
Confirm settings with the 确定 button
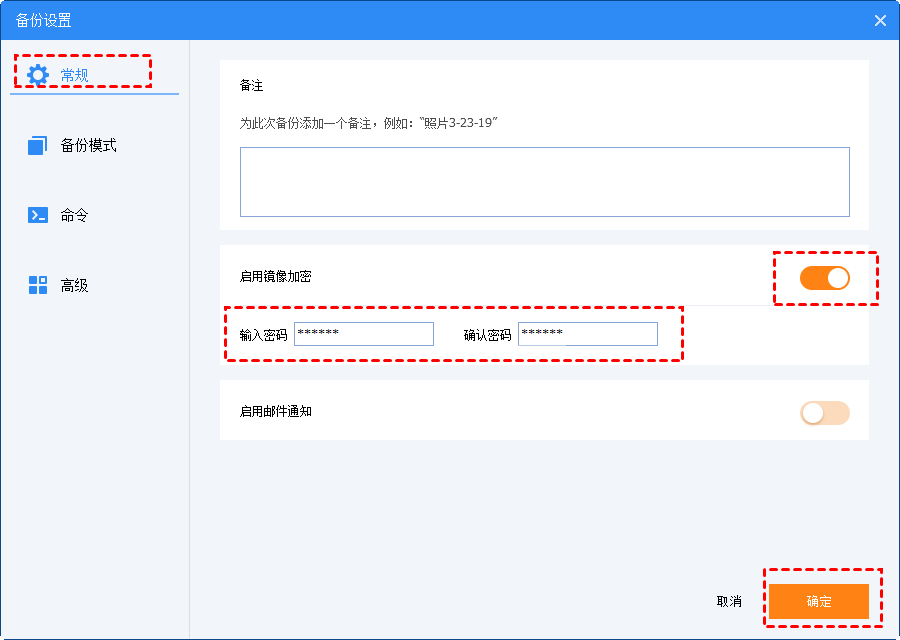point(818,602)
